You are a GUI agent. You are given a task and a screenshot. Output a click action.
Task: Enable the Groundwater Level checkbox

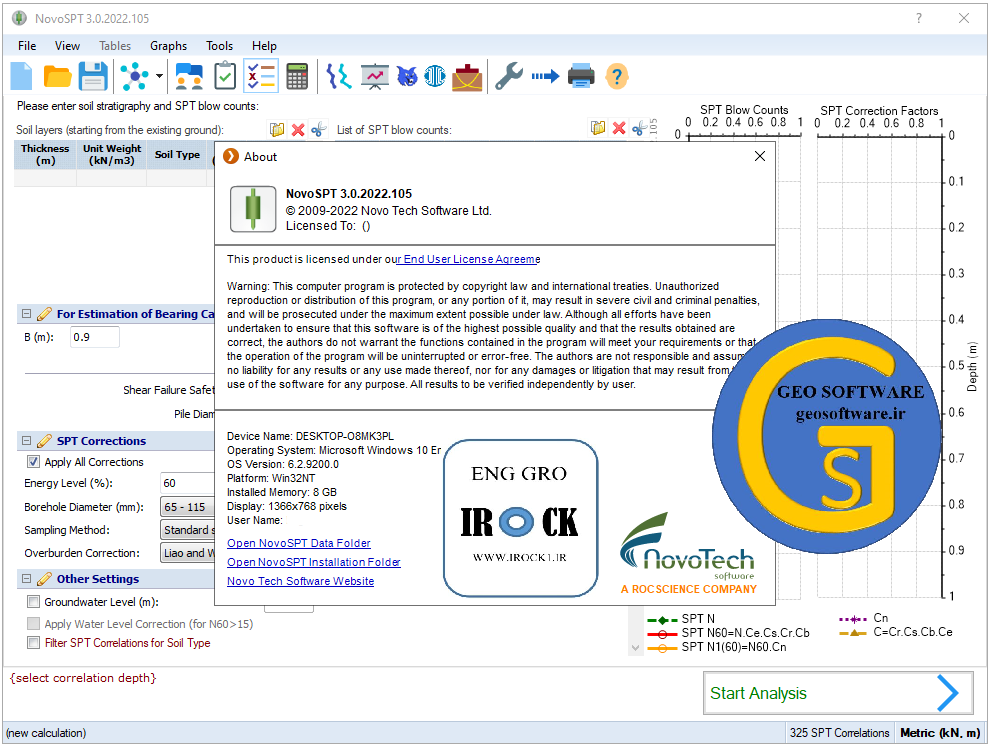(34, 602)
